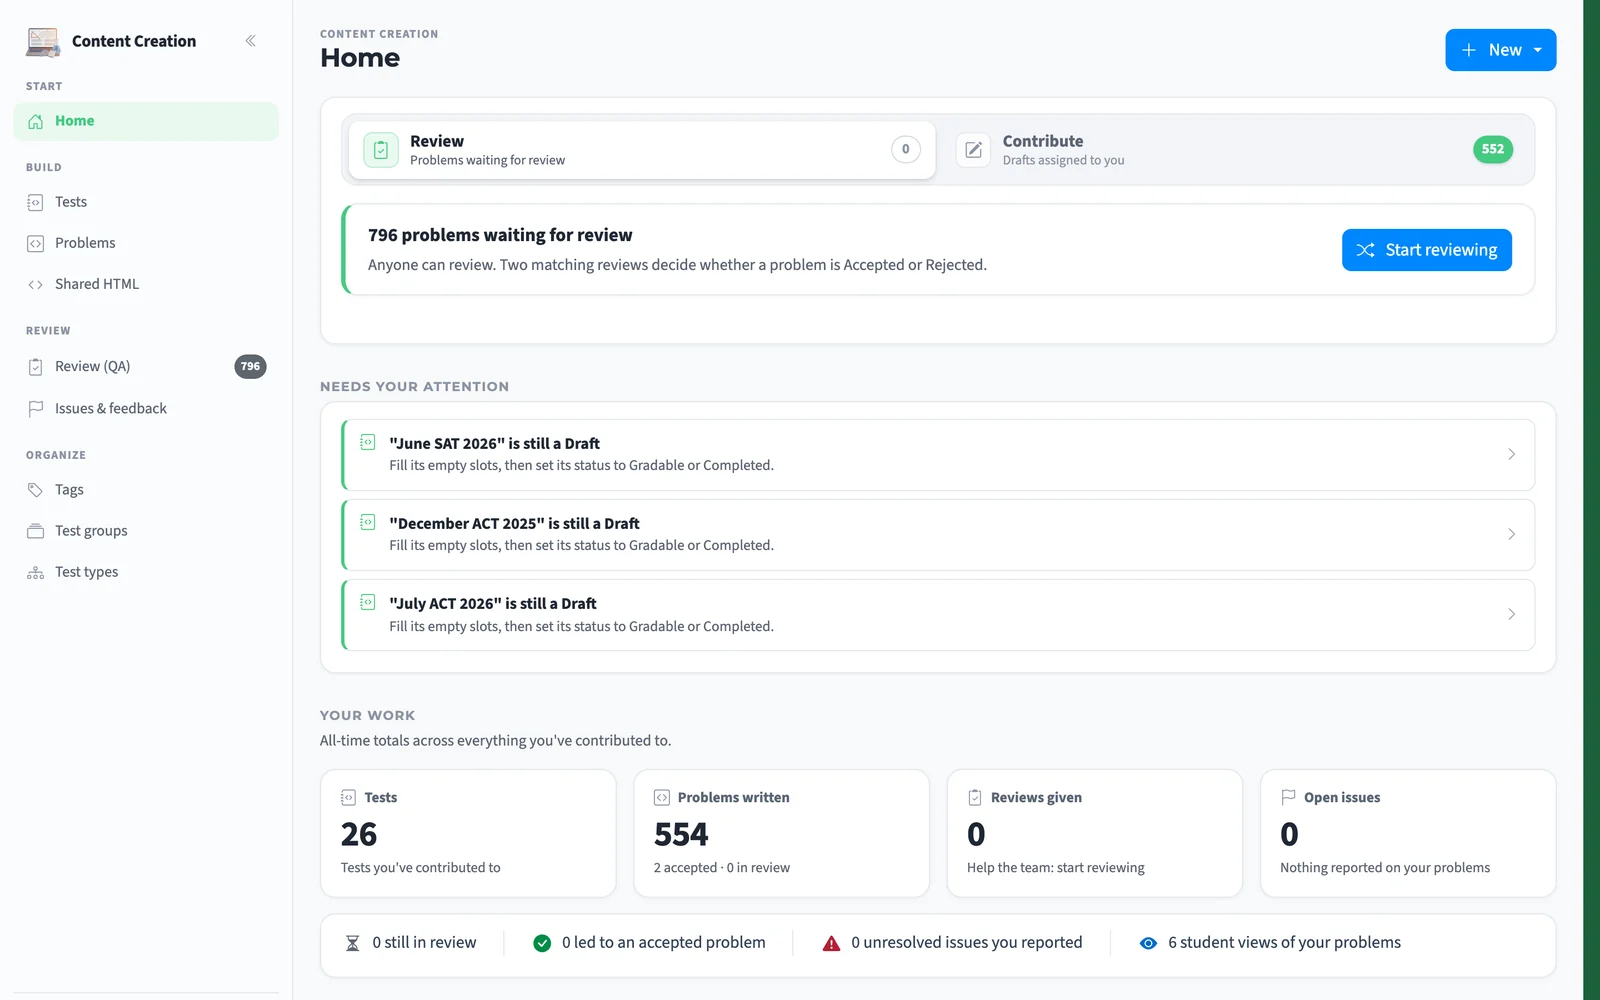The height and width of the screenshot is (1000, 1600).
Task: Click the Start reviewing button
Action: pyautogui.click(x=1427, y=250)
